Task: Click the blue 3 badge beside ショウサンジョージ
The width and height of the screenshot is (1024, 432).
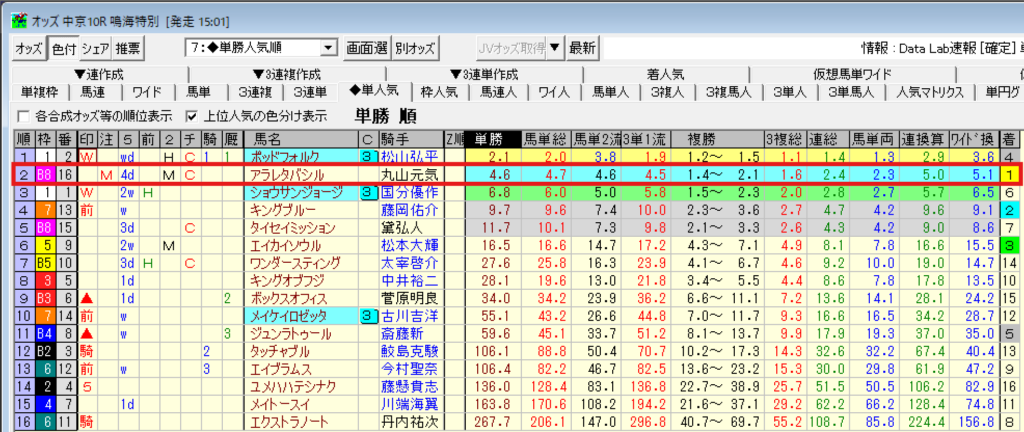Action: click(x=367, y=192)
